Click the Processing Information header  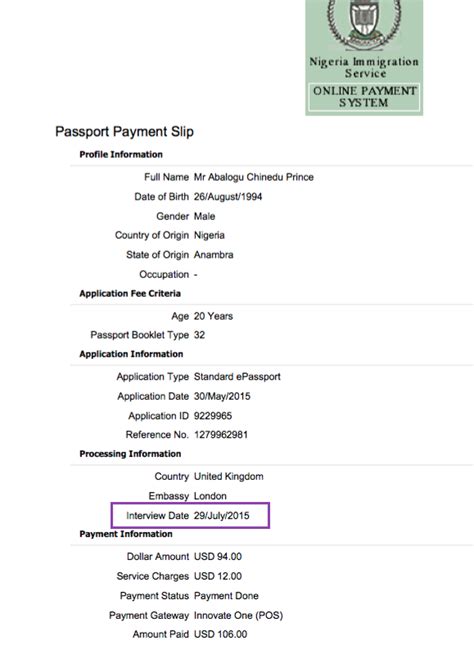[130, 454]
